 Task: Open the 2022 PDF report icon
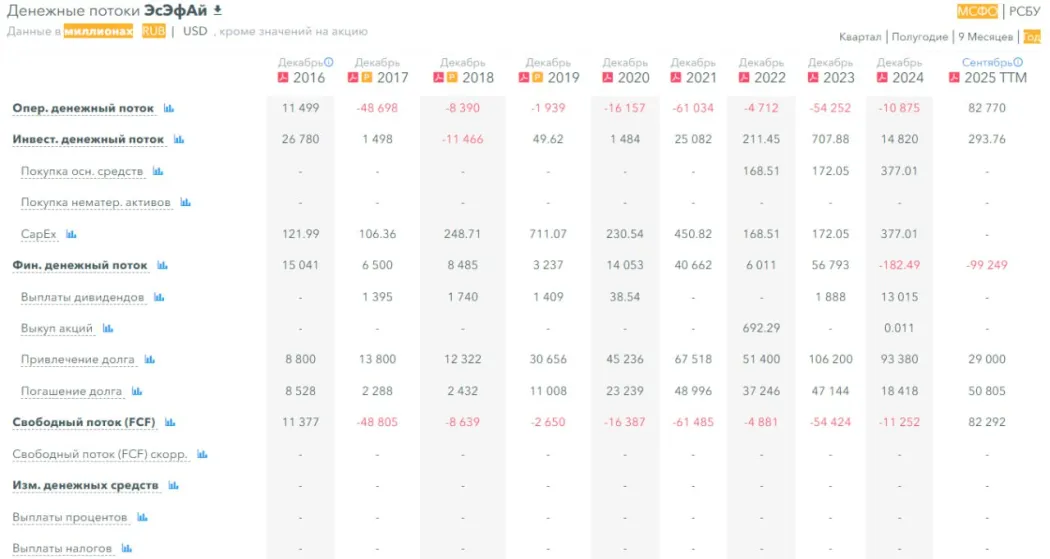coord(744,78)
